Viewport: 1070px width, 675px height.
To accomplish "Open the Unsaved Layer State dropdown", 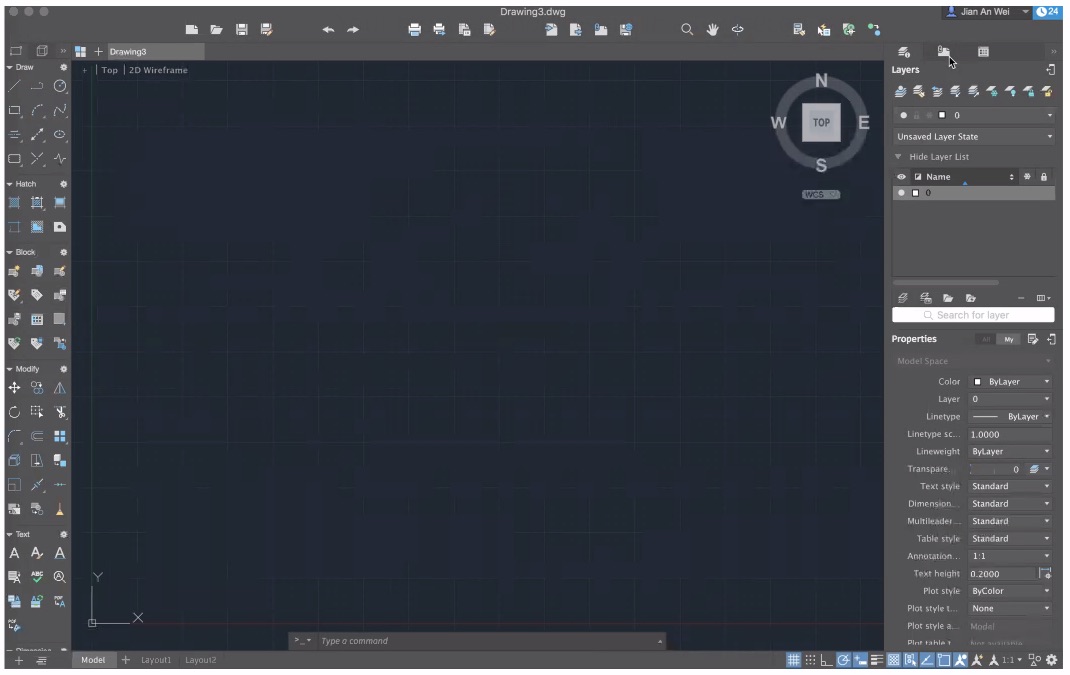I will (974, 137).
